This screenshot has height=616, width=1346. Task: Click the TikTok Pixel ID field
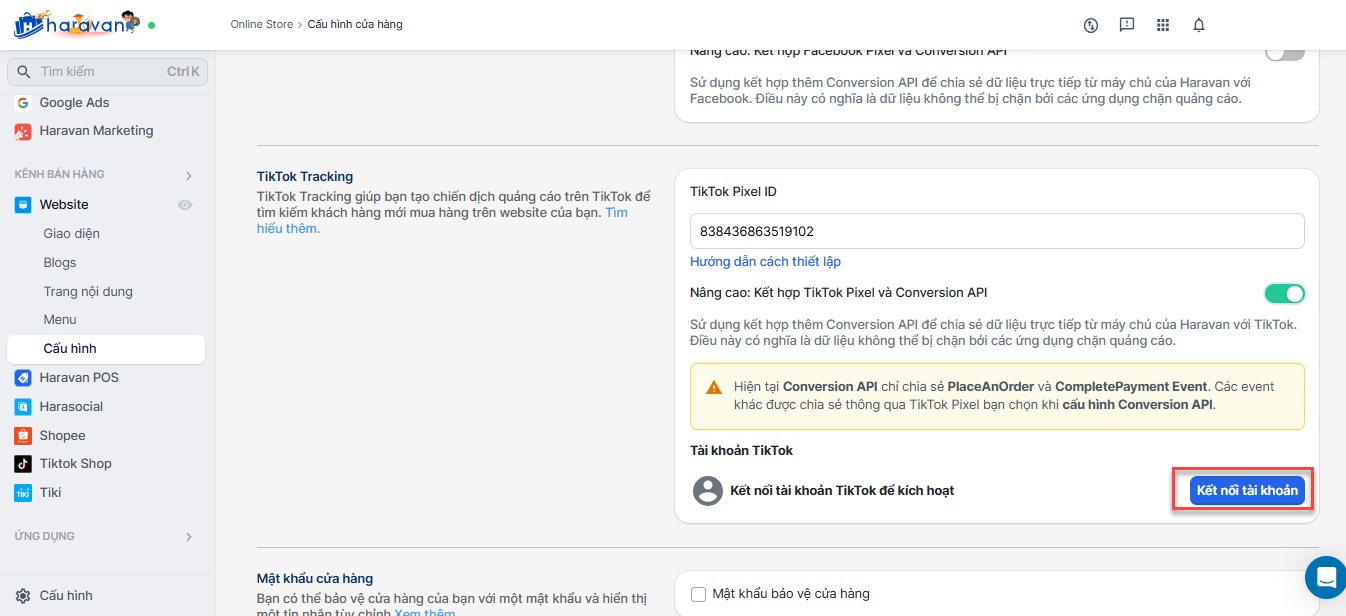click(996, 231)
